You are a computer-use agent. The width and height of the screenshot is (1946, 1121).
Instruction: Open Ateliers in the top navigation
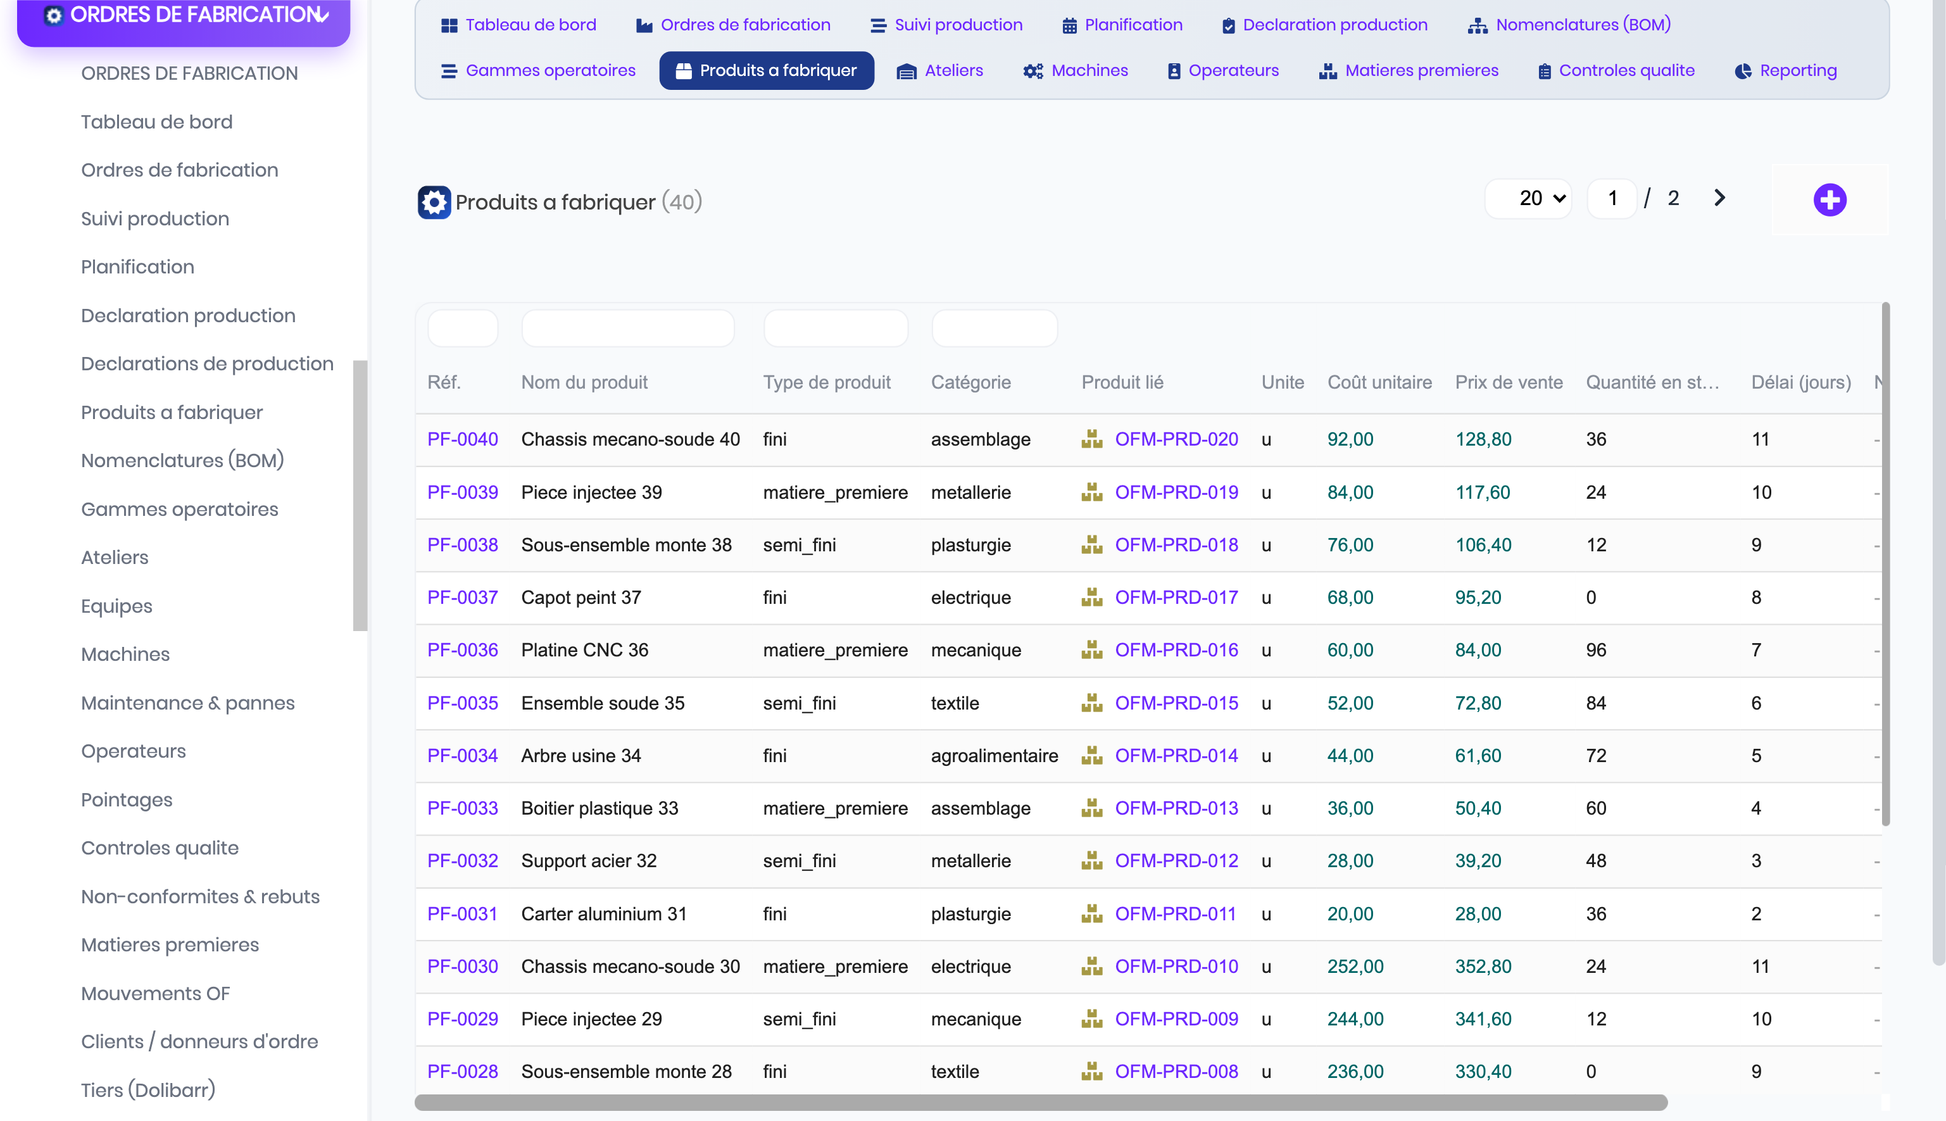click(940, 70)
